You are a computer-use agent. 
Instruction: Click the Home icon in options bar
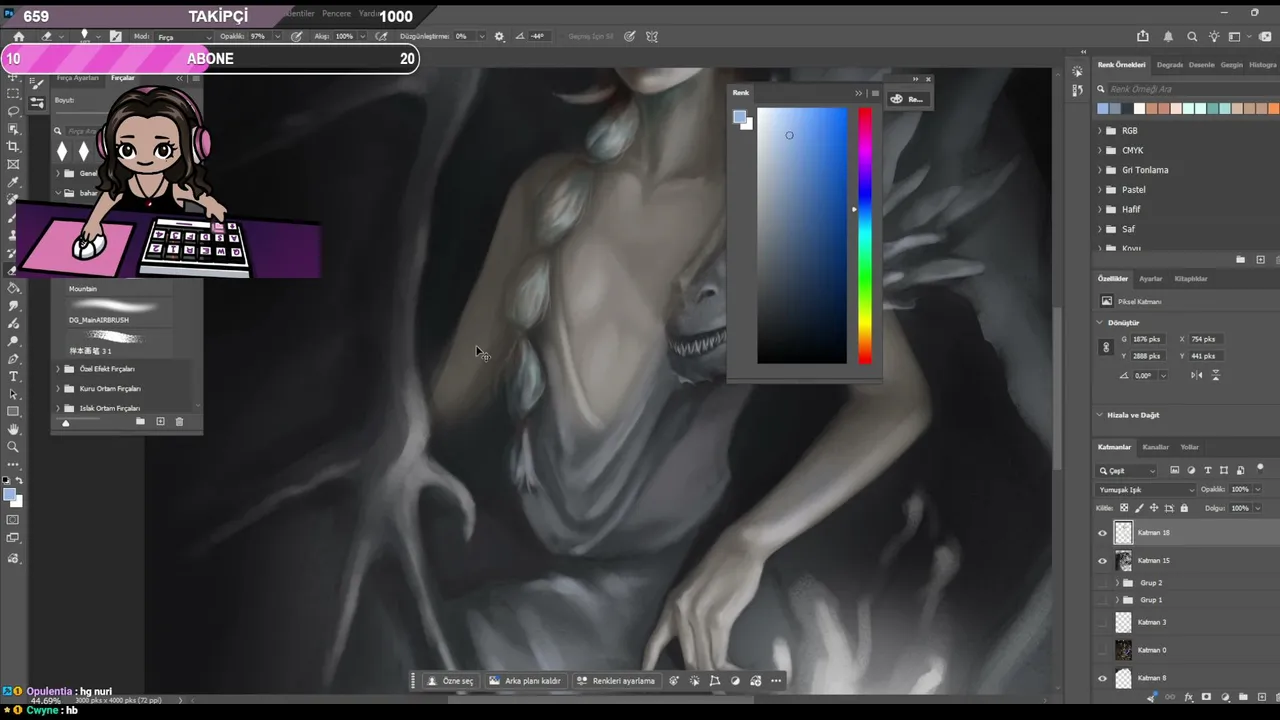click(18, 37)
